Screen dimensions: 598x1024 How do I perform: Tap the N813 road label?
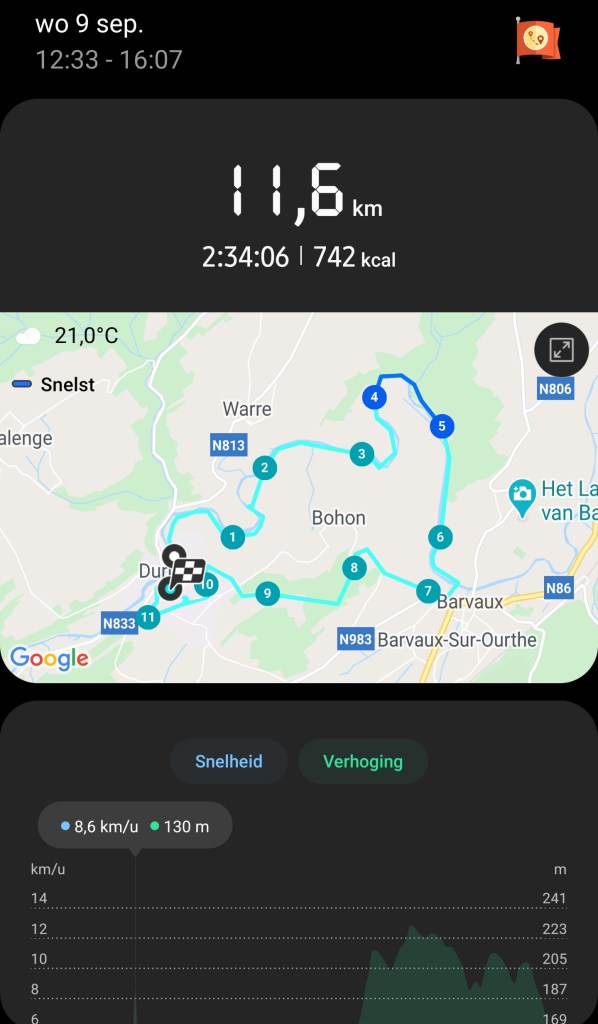(228, 445)
